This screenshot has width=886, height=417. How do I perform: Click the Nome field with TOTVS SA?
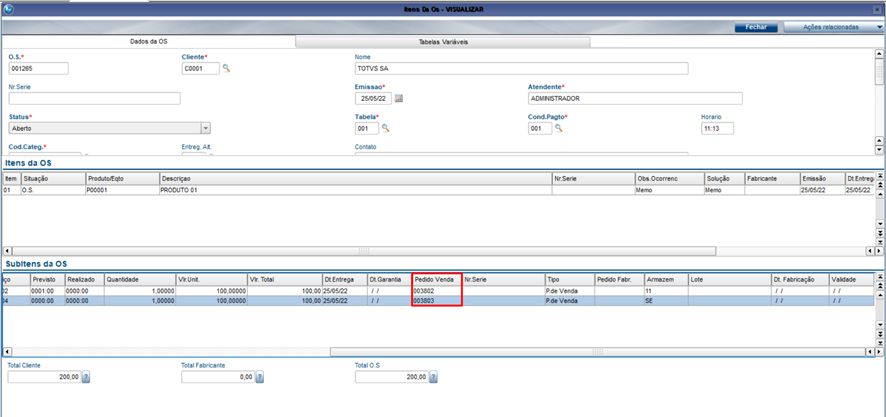pos(522,68)
